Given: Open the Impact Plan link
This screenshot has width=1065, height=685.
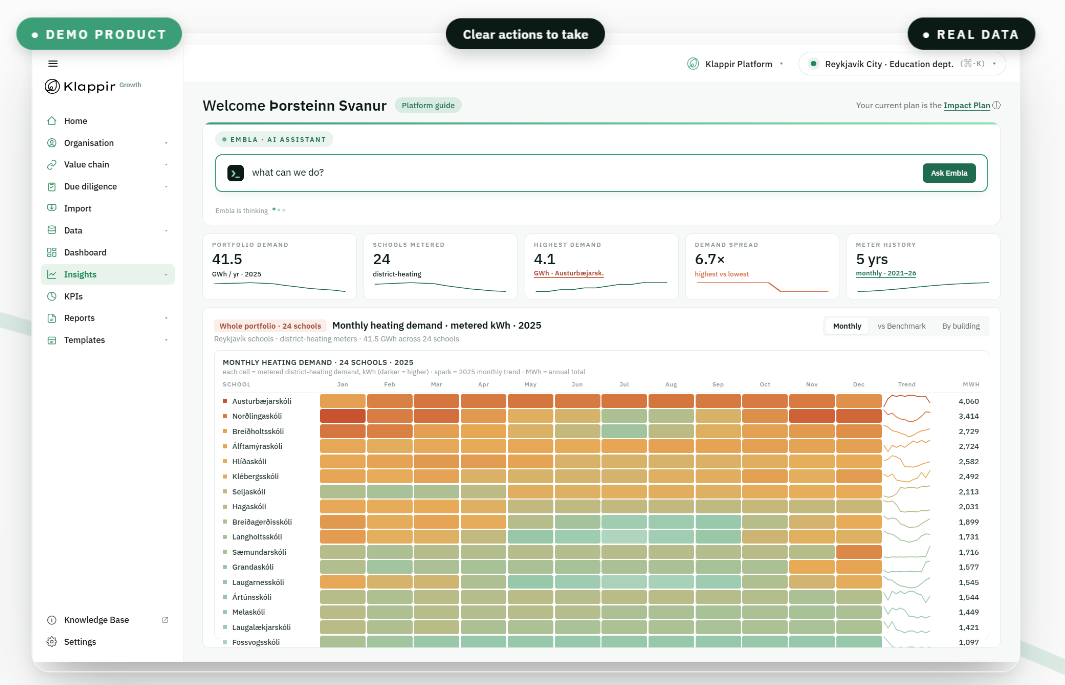Looking at the screenshot, I should coord(967,105).
